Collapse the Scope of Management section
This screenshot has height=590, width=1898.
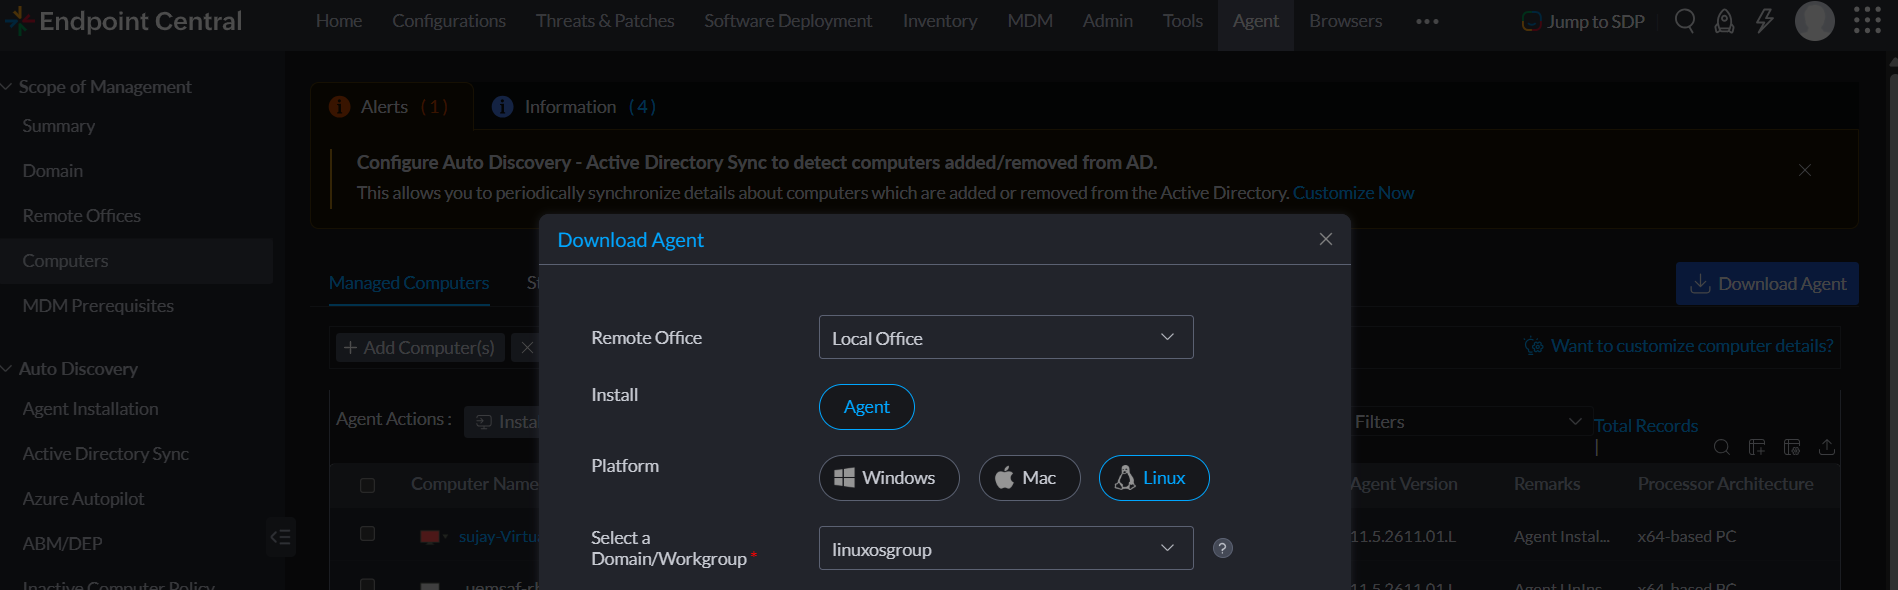(7, 87)
